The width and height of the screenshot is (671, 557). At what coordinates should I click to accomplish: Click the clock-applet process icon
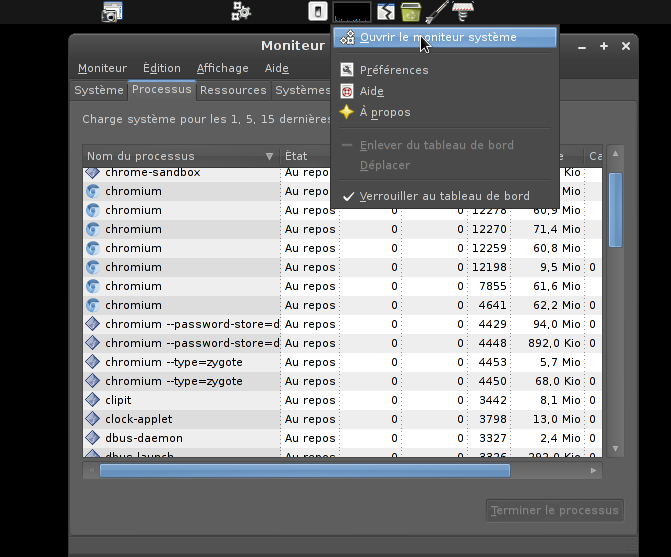click(x=92, y=419)
